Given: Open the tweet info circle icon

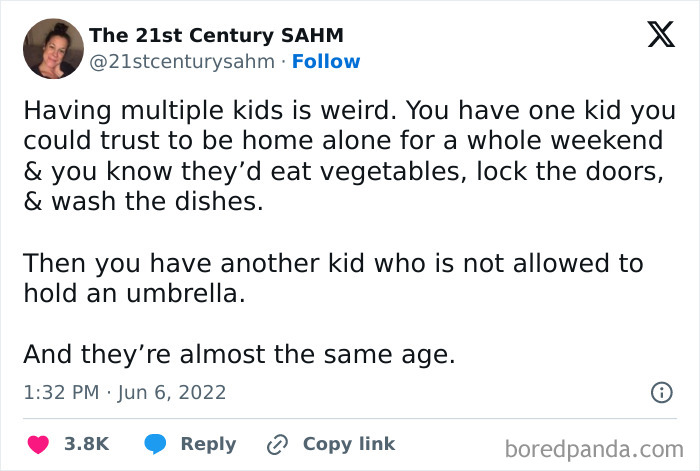Looking at the screenshot, I should [x=661, y=393].
